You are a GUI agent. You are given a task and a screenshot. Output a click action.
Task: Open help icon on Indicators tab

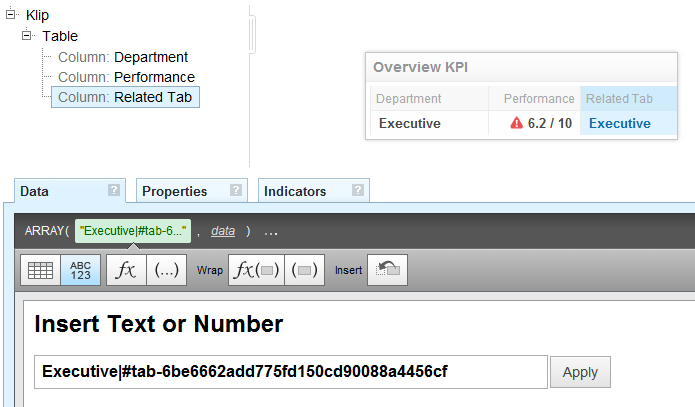(358, 190)
